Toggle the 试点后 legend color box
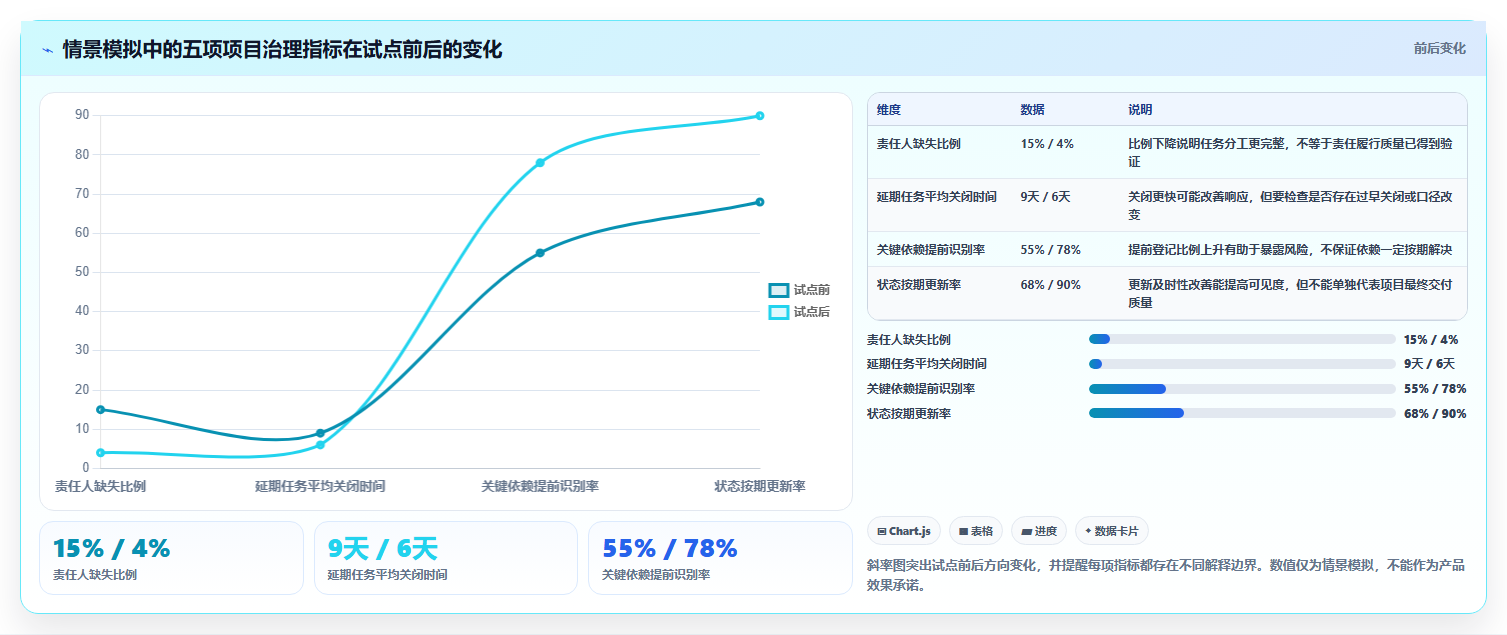The image size is (1507, 635). [x=778, y=312]
